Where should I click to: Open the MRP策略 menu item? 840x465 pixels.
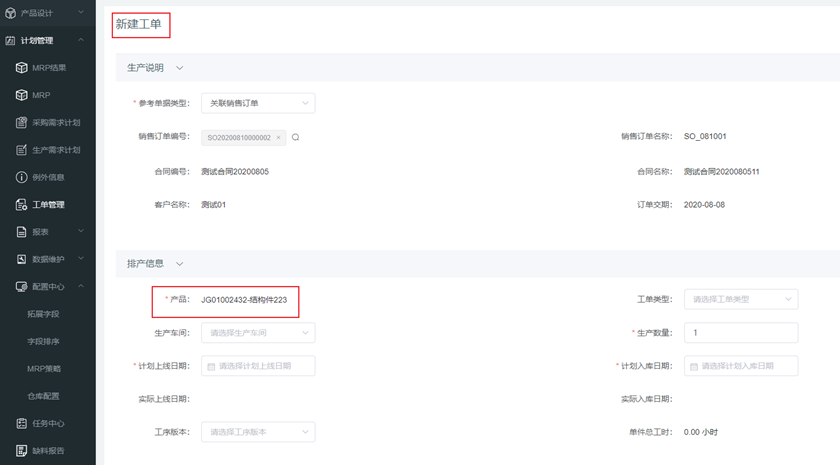pyautogui.click(x=43, y=369)
